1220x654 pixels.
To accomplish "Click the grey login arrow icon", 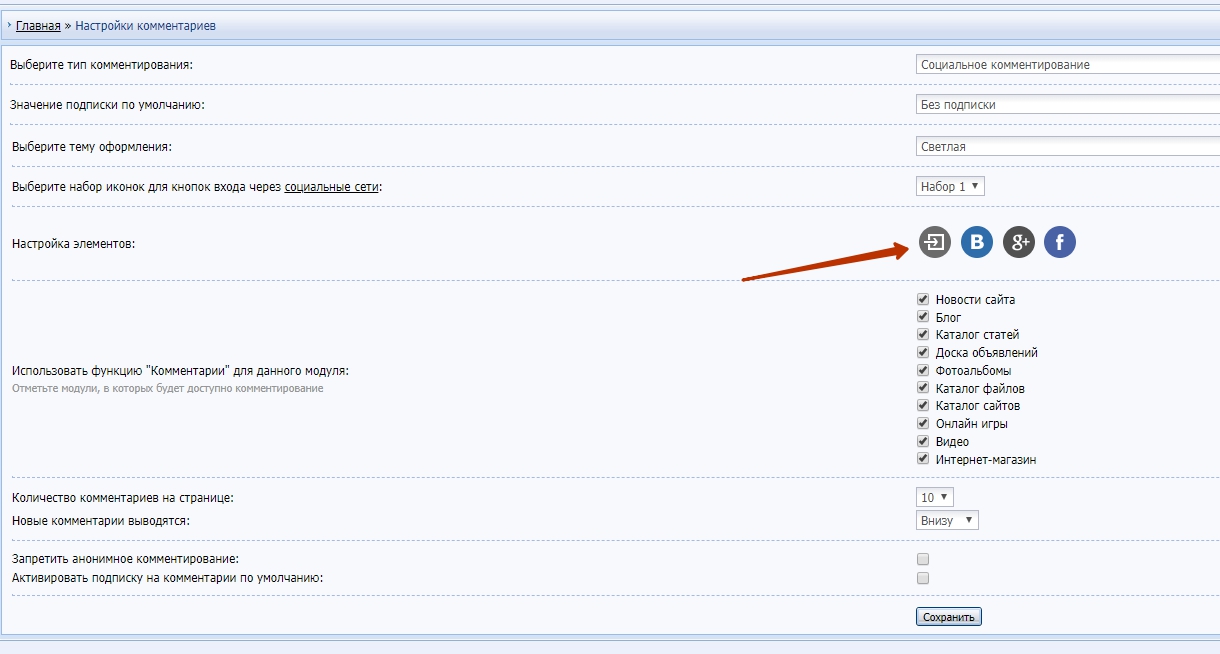I will click(935, 242).
